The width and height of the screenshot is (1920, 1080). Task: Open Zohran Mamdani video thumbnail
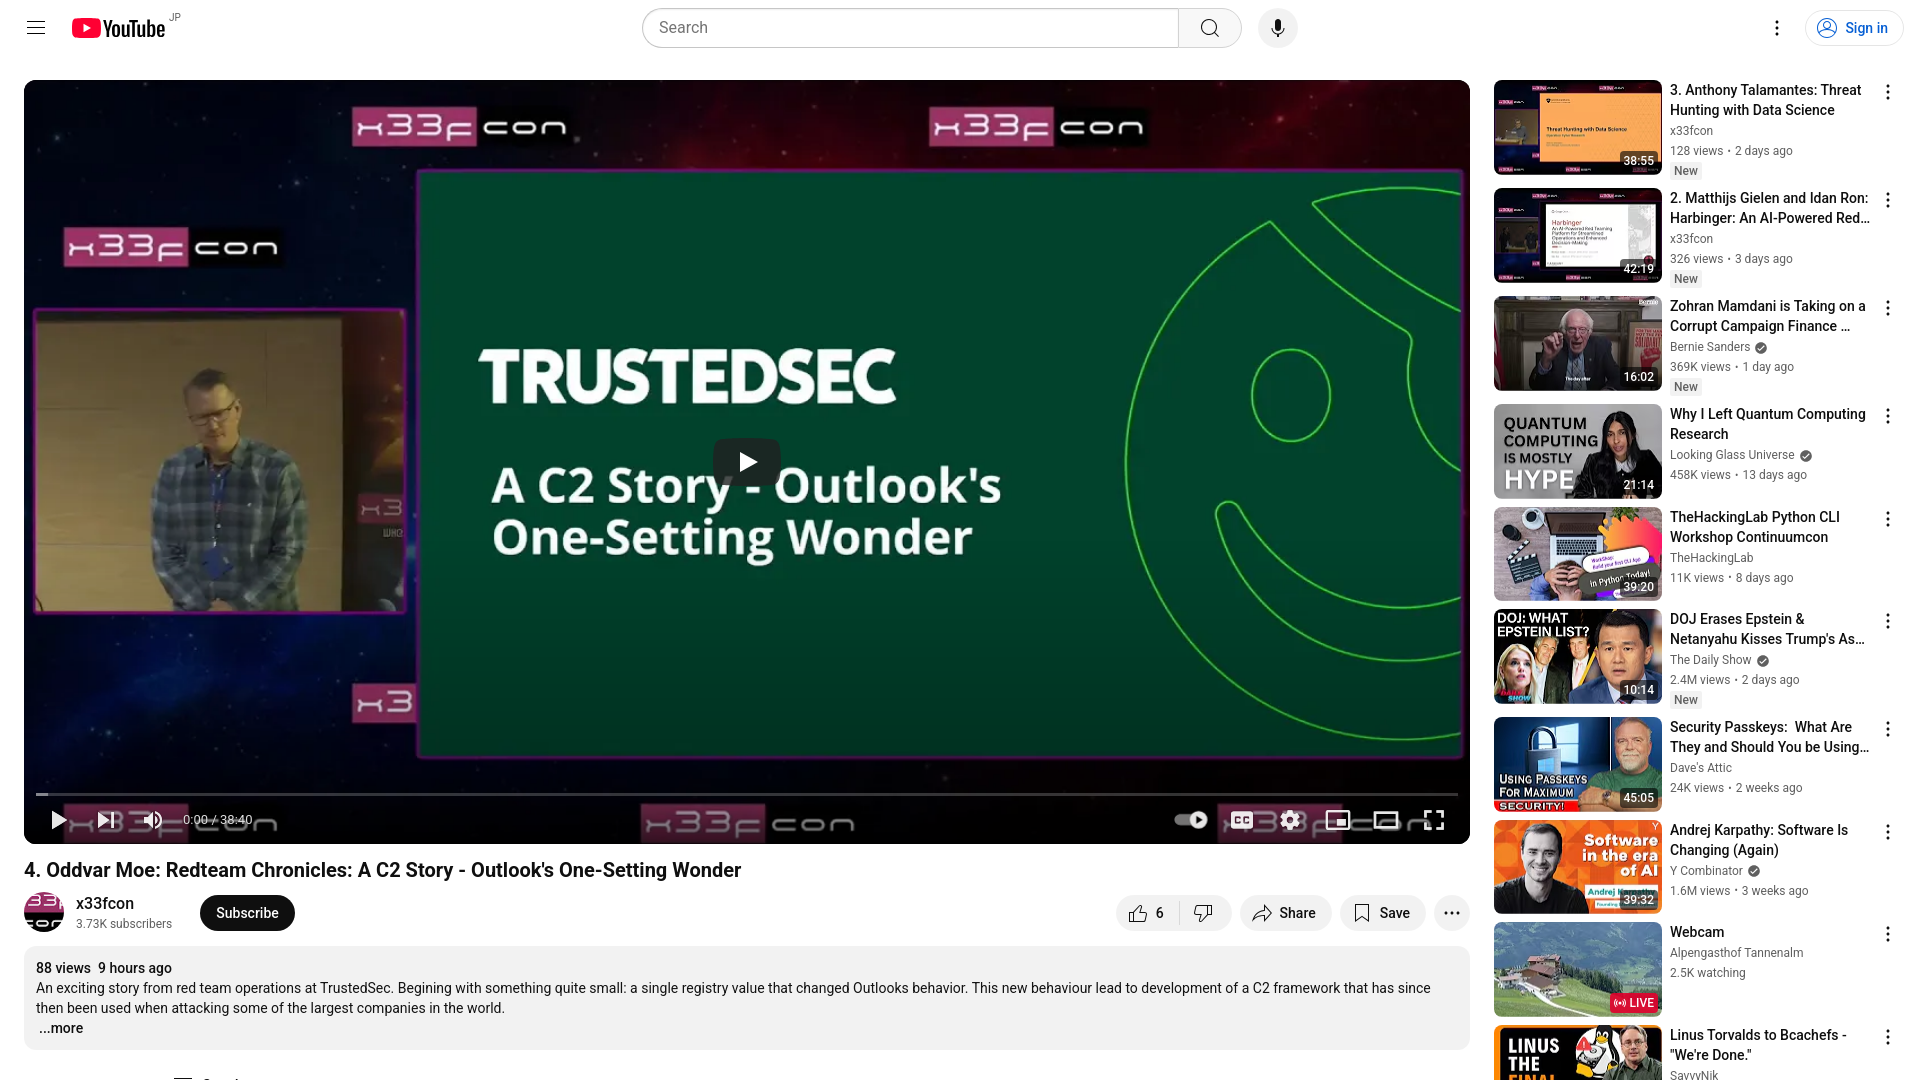[1578, 343]
